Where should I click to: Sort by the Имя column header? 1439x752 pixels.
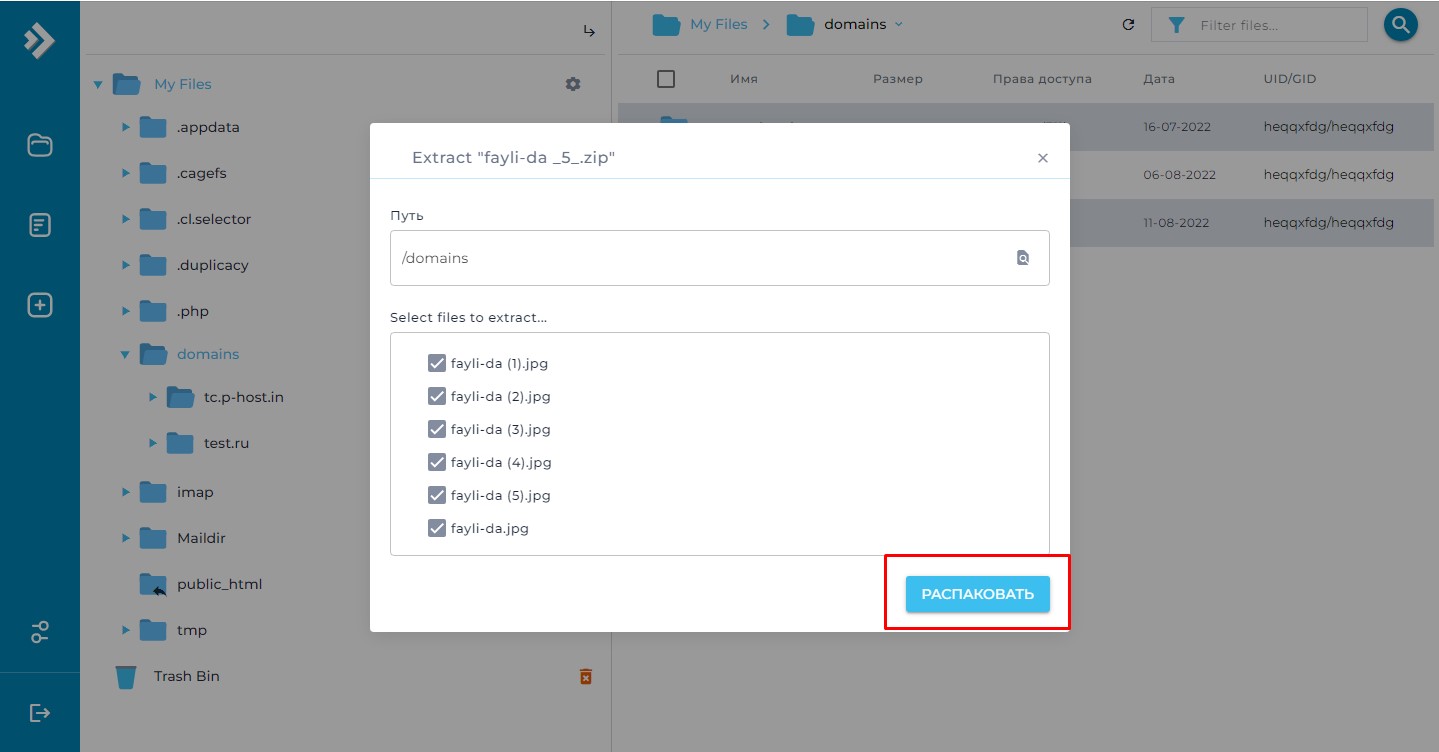743,79
